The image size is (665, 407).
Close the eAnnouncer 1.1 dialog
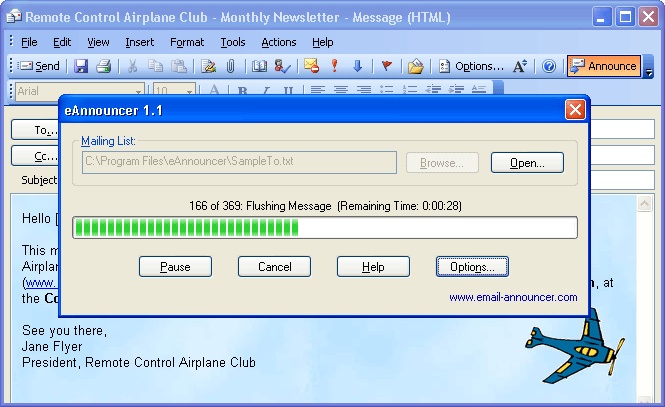click(x=575, y=110)
